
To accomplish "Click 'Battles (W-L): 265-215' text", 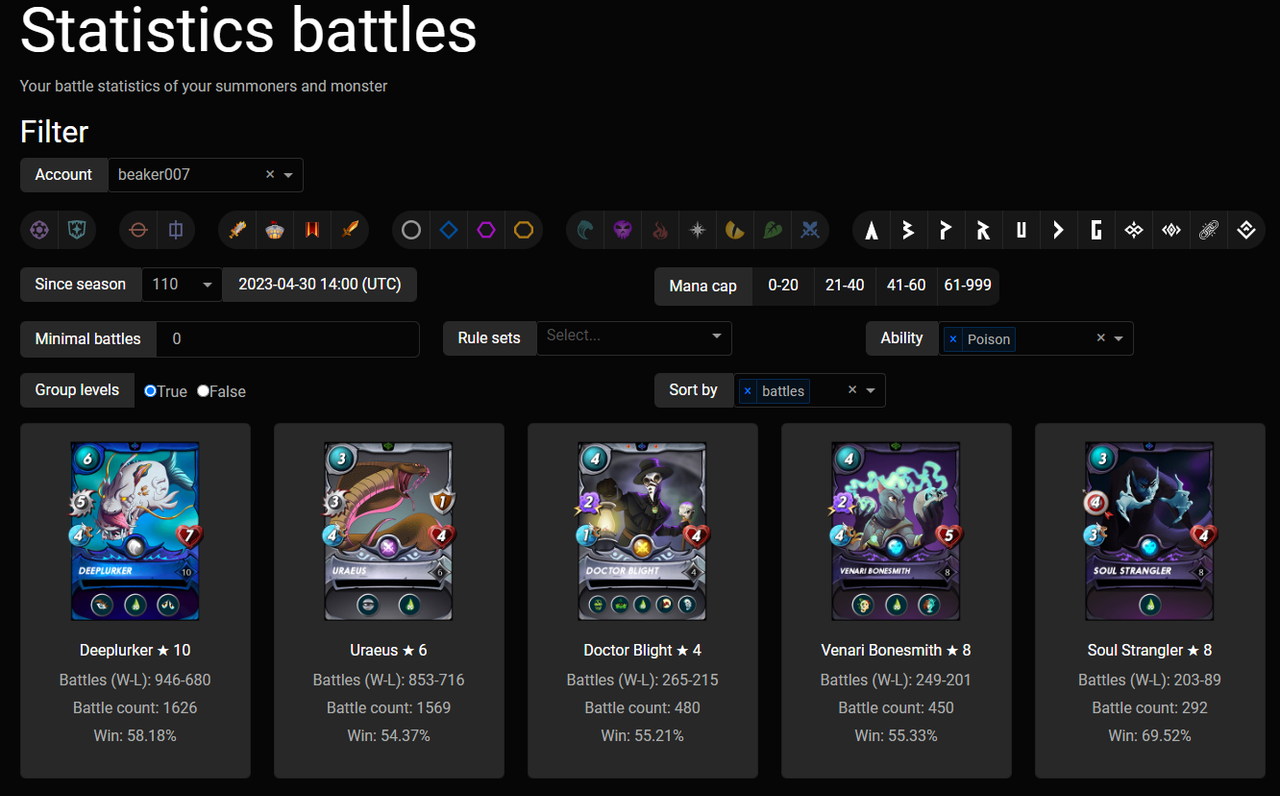I will coord(643,680).
